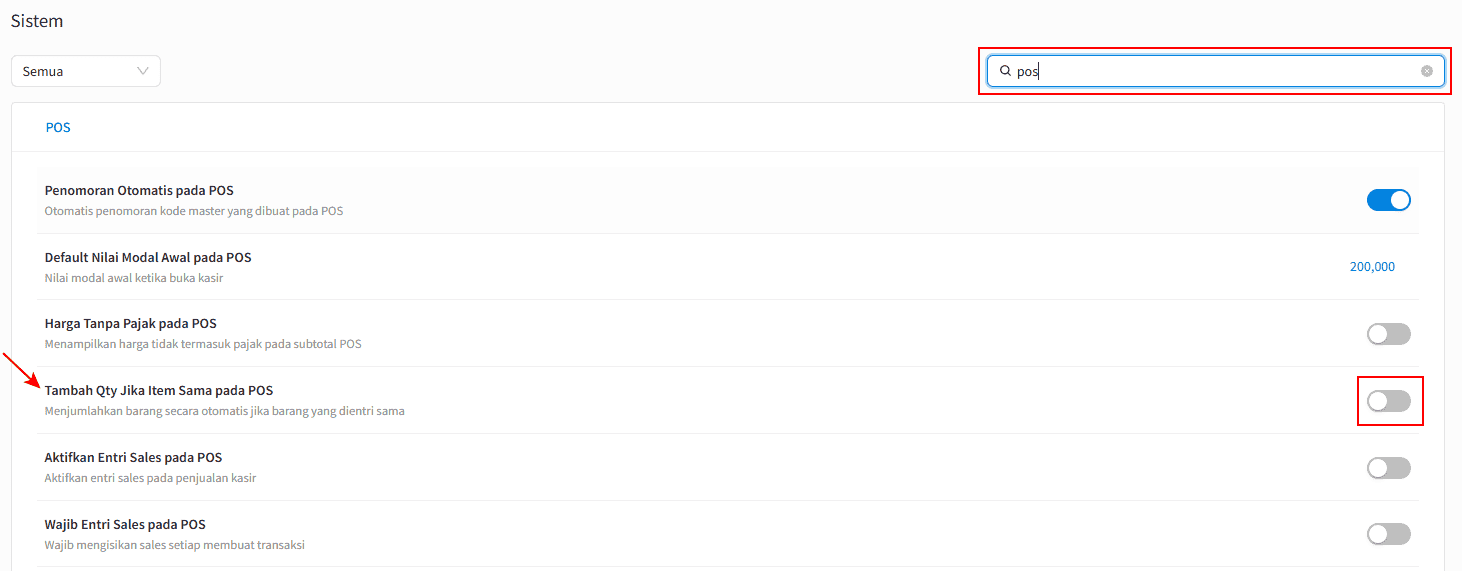Click Wajib Entri Sales pada POS title
Screen dimensions: 1462x571
[125, 525]
